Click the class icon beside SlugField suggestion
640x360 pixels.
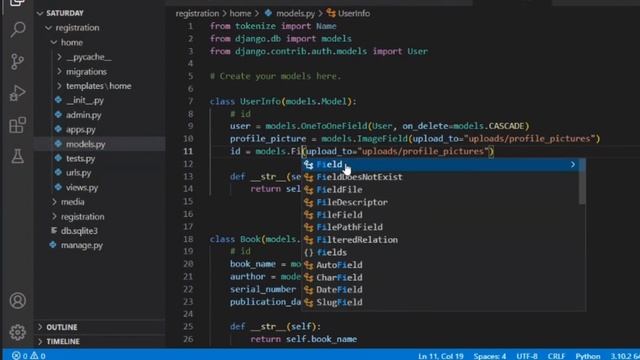(309, 302)
